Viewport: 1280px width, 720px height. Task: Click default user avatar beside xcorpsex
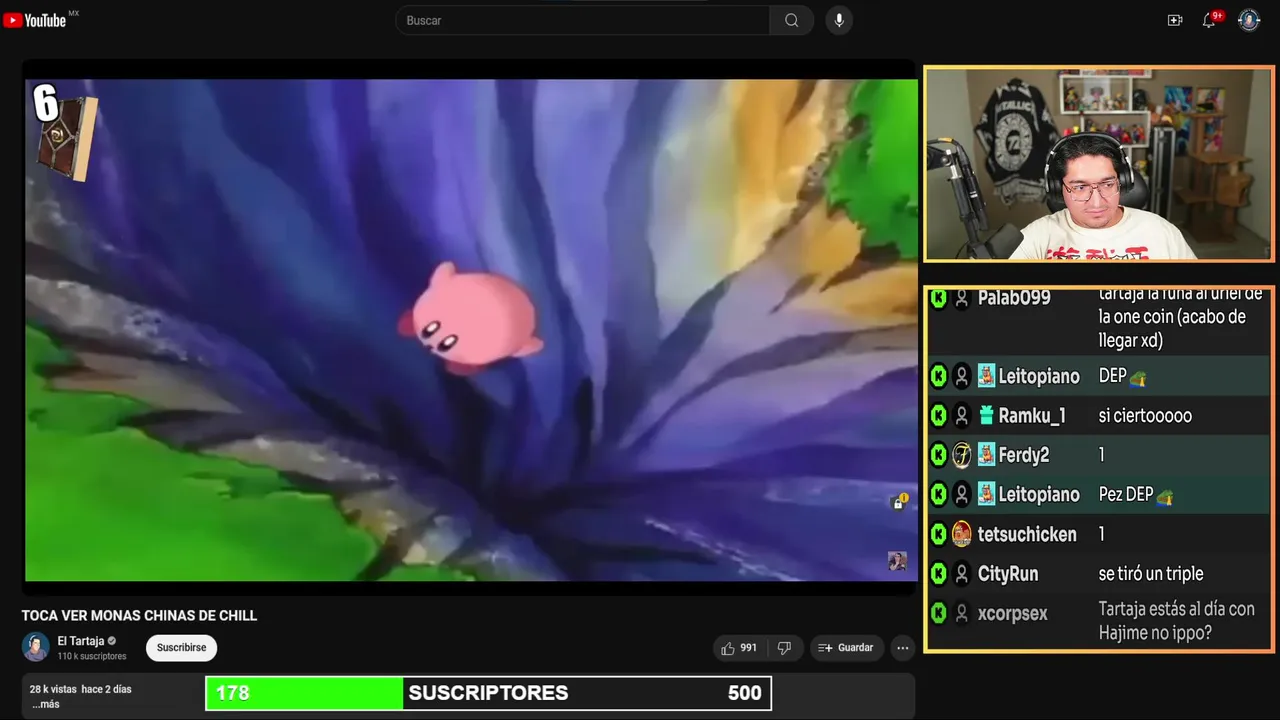(961, 613)
